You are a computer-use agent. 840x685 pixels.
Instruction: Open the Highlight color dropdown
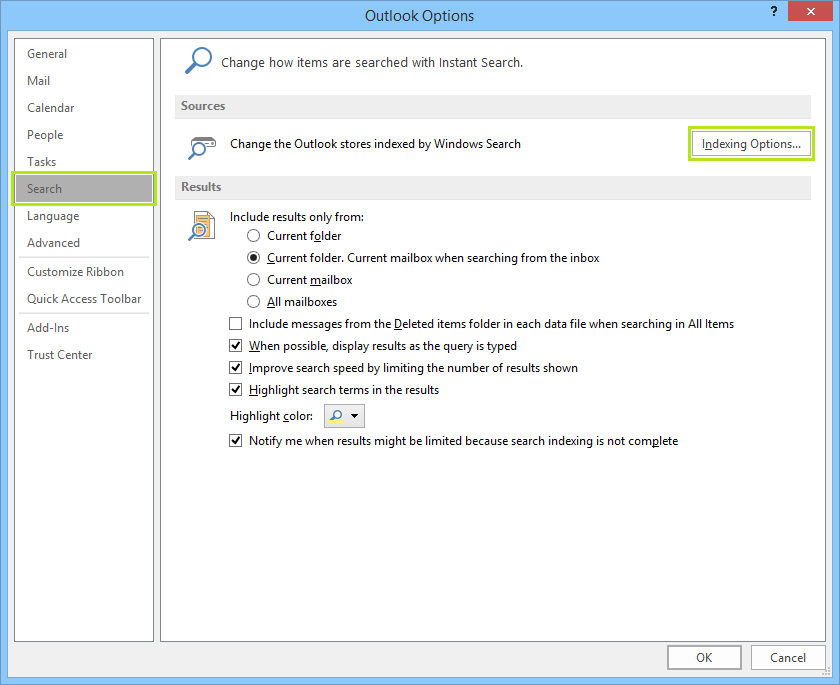coord(355,416)
